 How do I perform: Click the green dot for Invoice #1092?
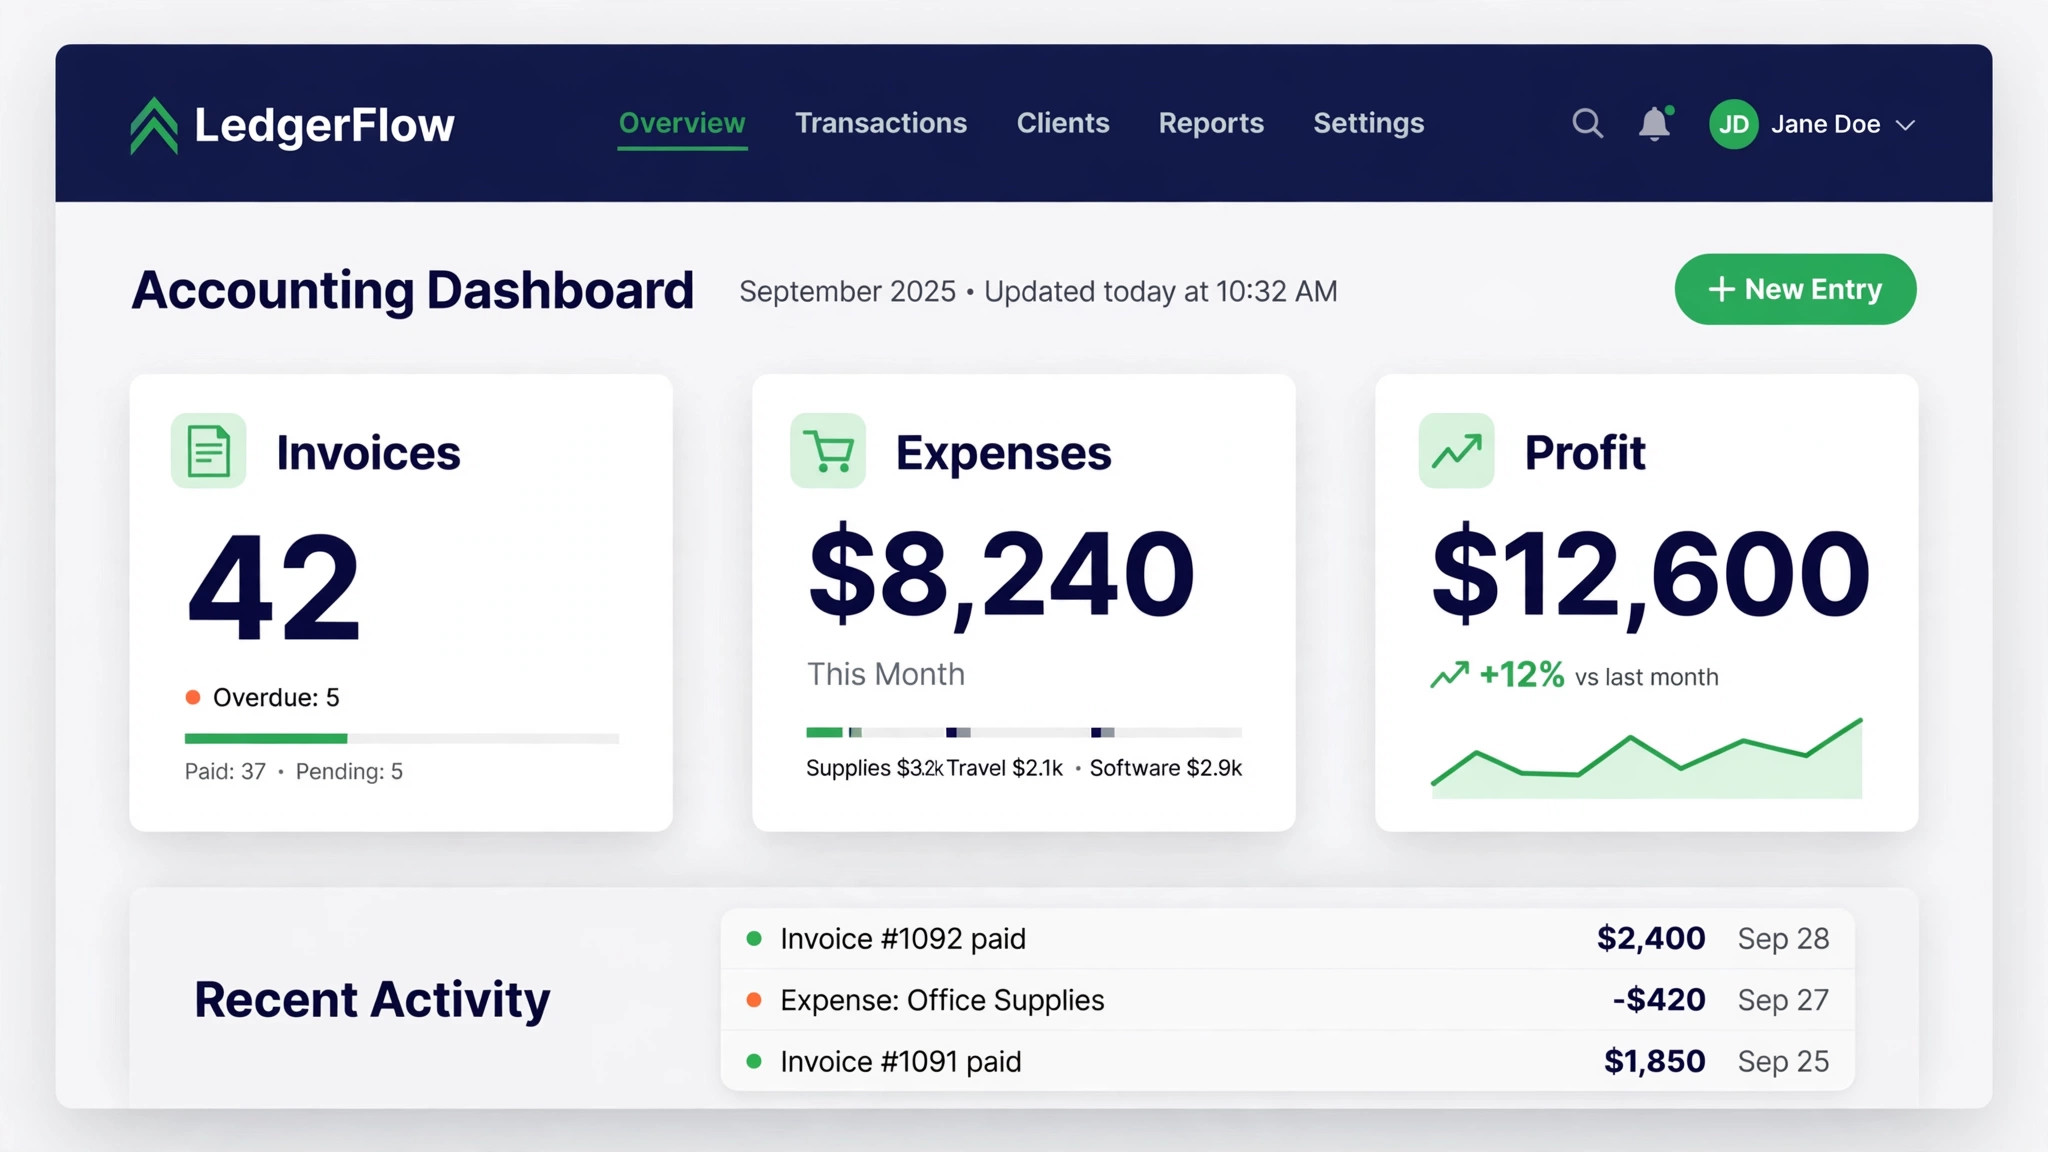coord(754,938)
